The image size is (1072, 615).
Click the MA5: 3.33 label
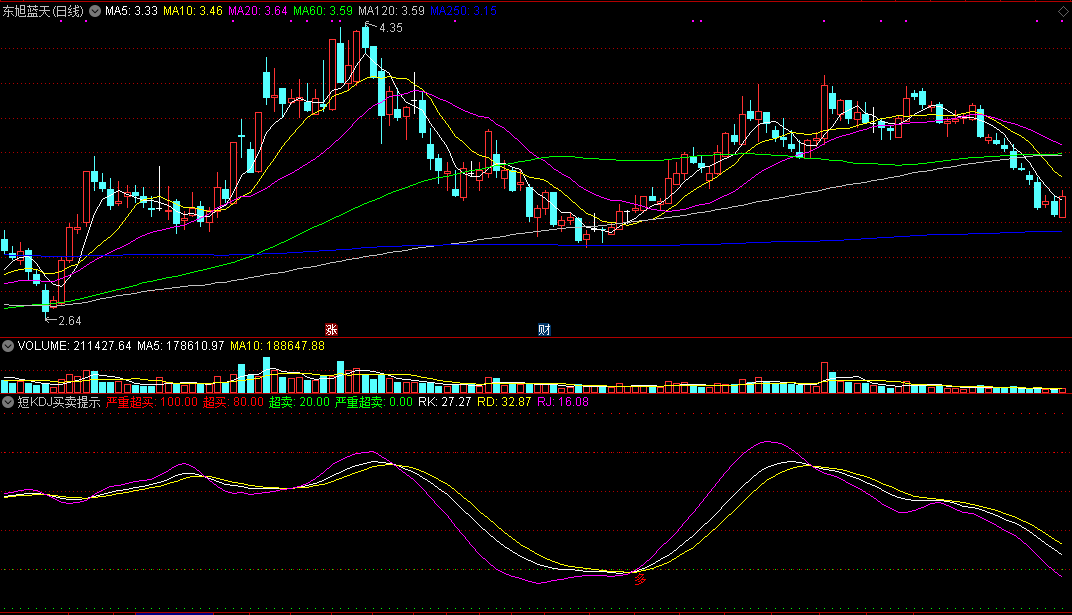pyautogui.click(x=131, y=11)
